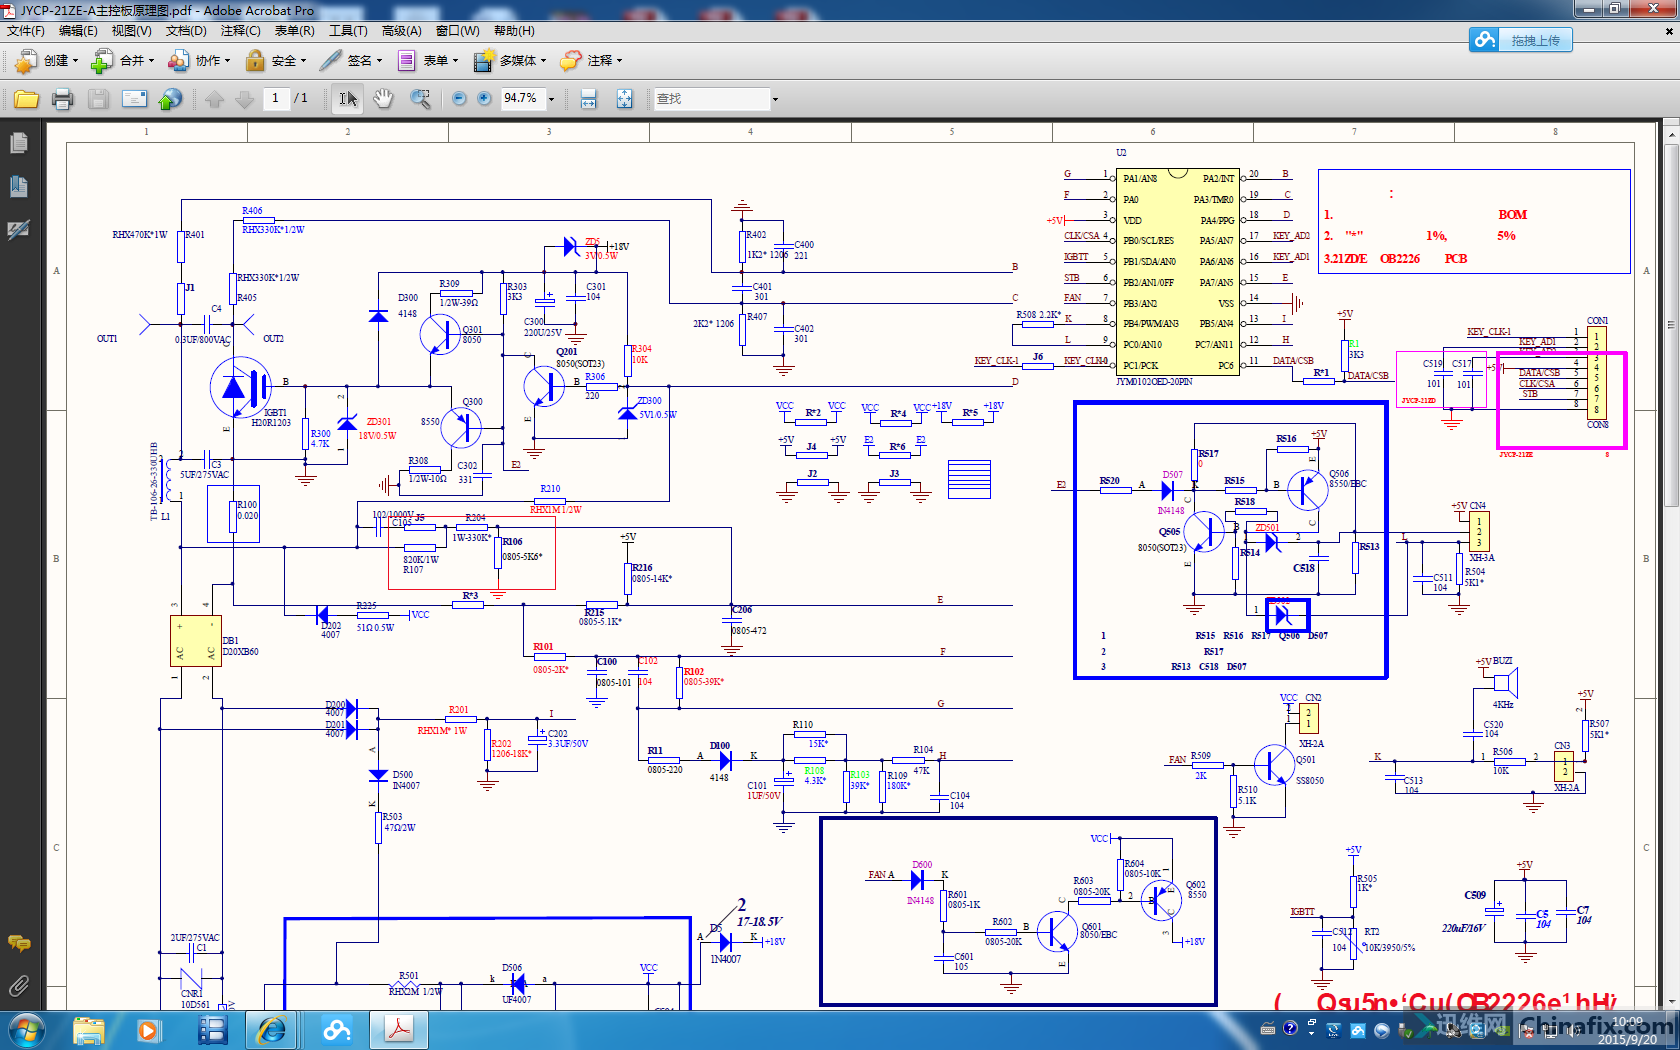1680x1050 pixels.
Task: Expand the Secure dropdown arrow
Action: tap(303, 61)
